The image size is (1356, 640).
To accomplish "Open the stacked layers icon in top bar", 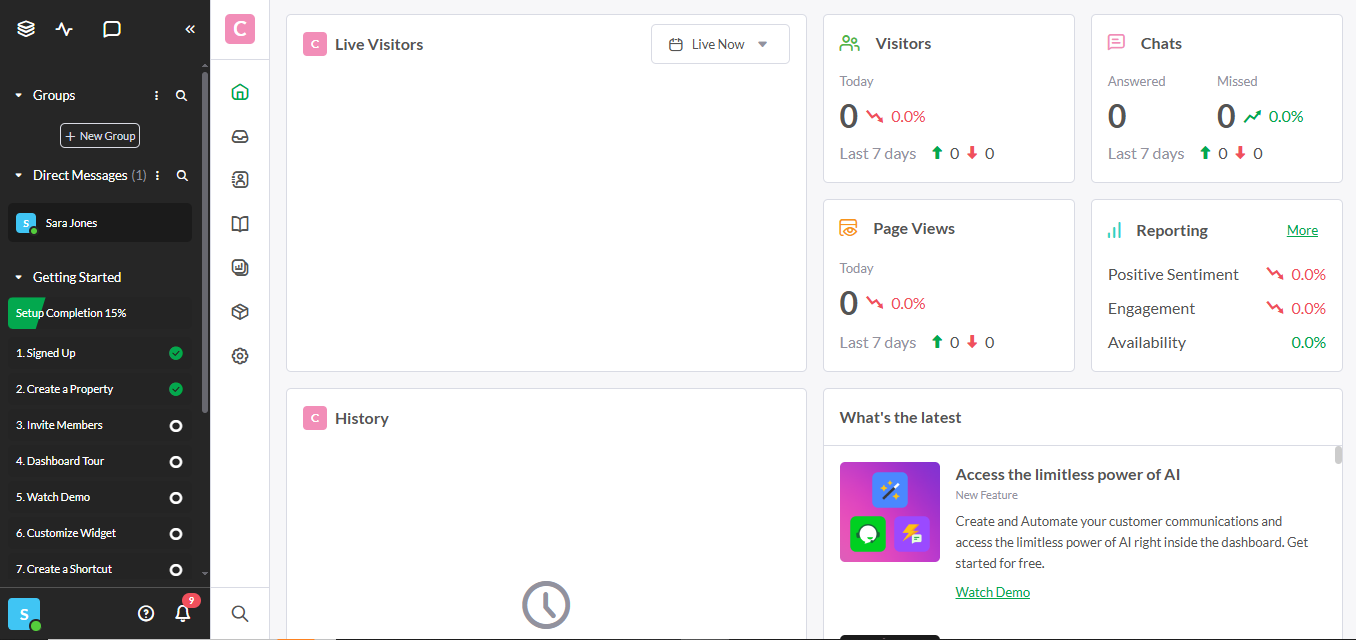I will pyautogui.click(x=26, y=29).
